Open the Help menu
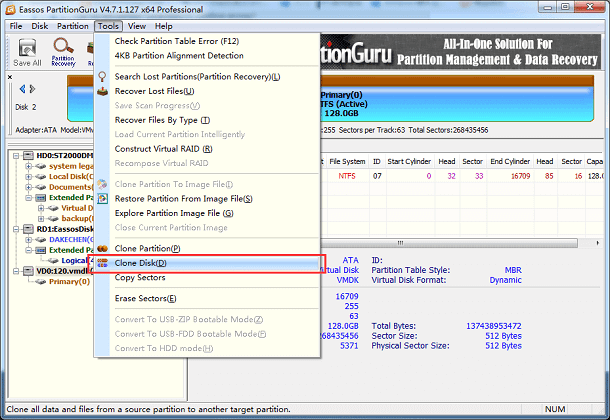This screenshot has height=420, width=610. pyautogui.click(x=163, y=26)
